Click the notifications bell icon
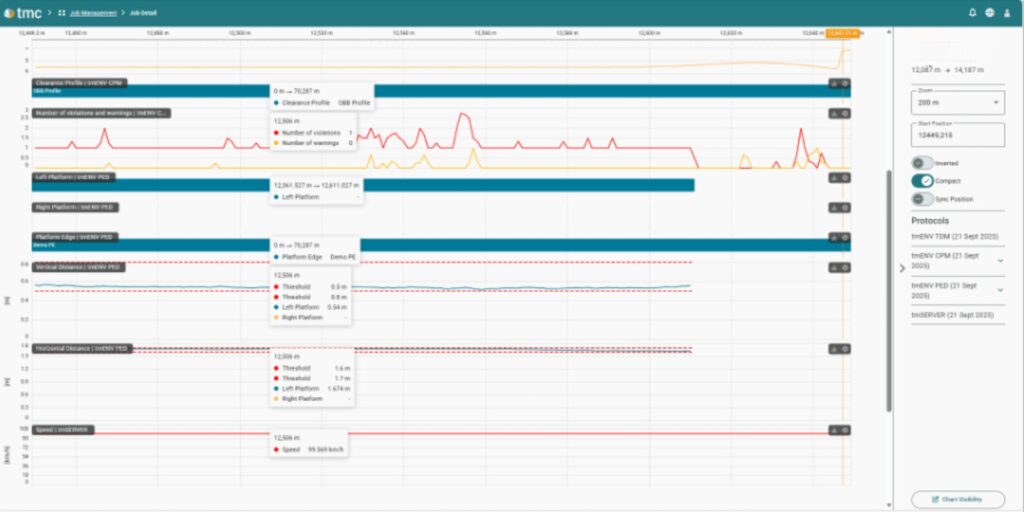The height and width of the screenshot is (512, 1024). point(972,13)
